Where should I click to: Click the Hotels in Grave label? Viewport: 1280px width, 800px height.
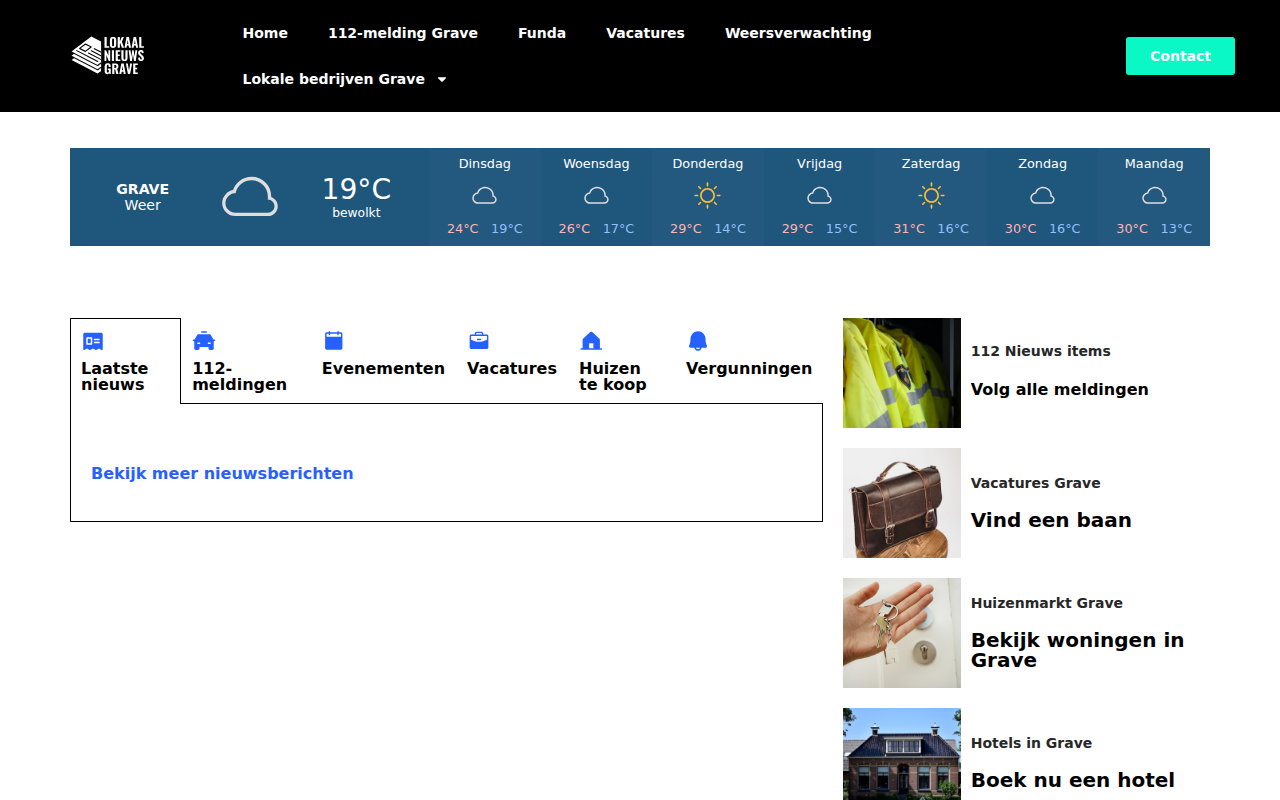click(1031, 743)
